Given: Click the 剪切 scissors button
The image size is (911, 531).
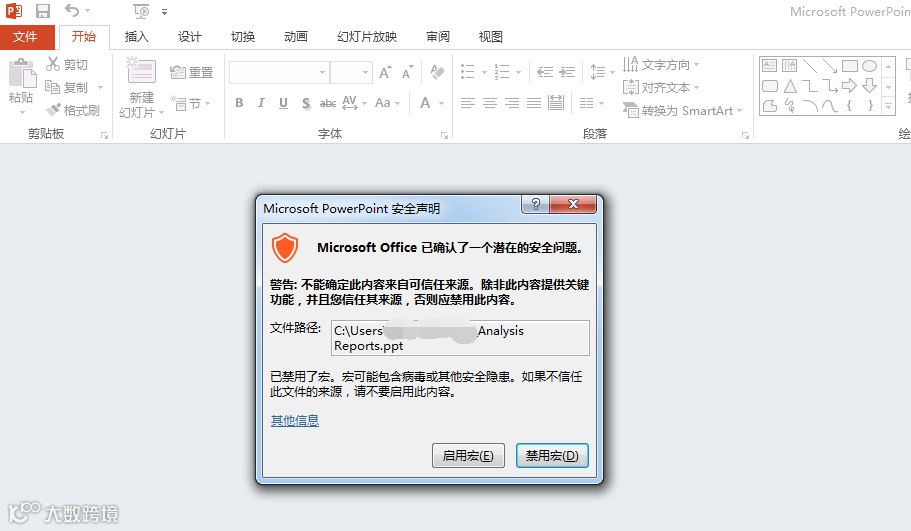Looking at the screenshot, I should pyautogui.click(x=67, y=64).
